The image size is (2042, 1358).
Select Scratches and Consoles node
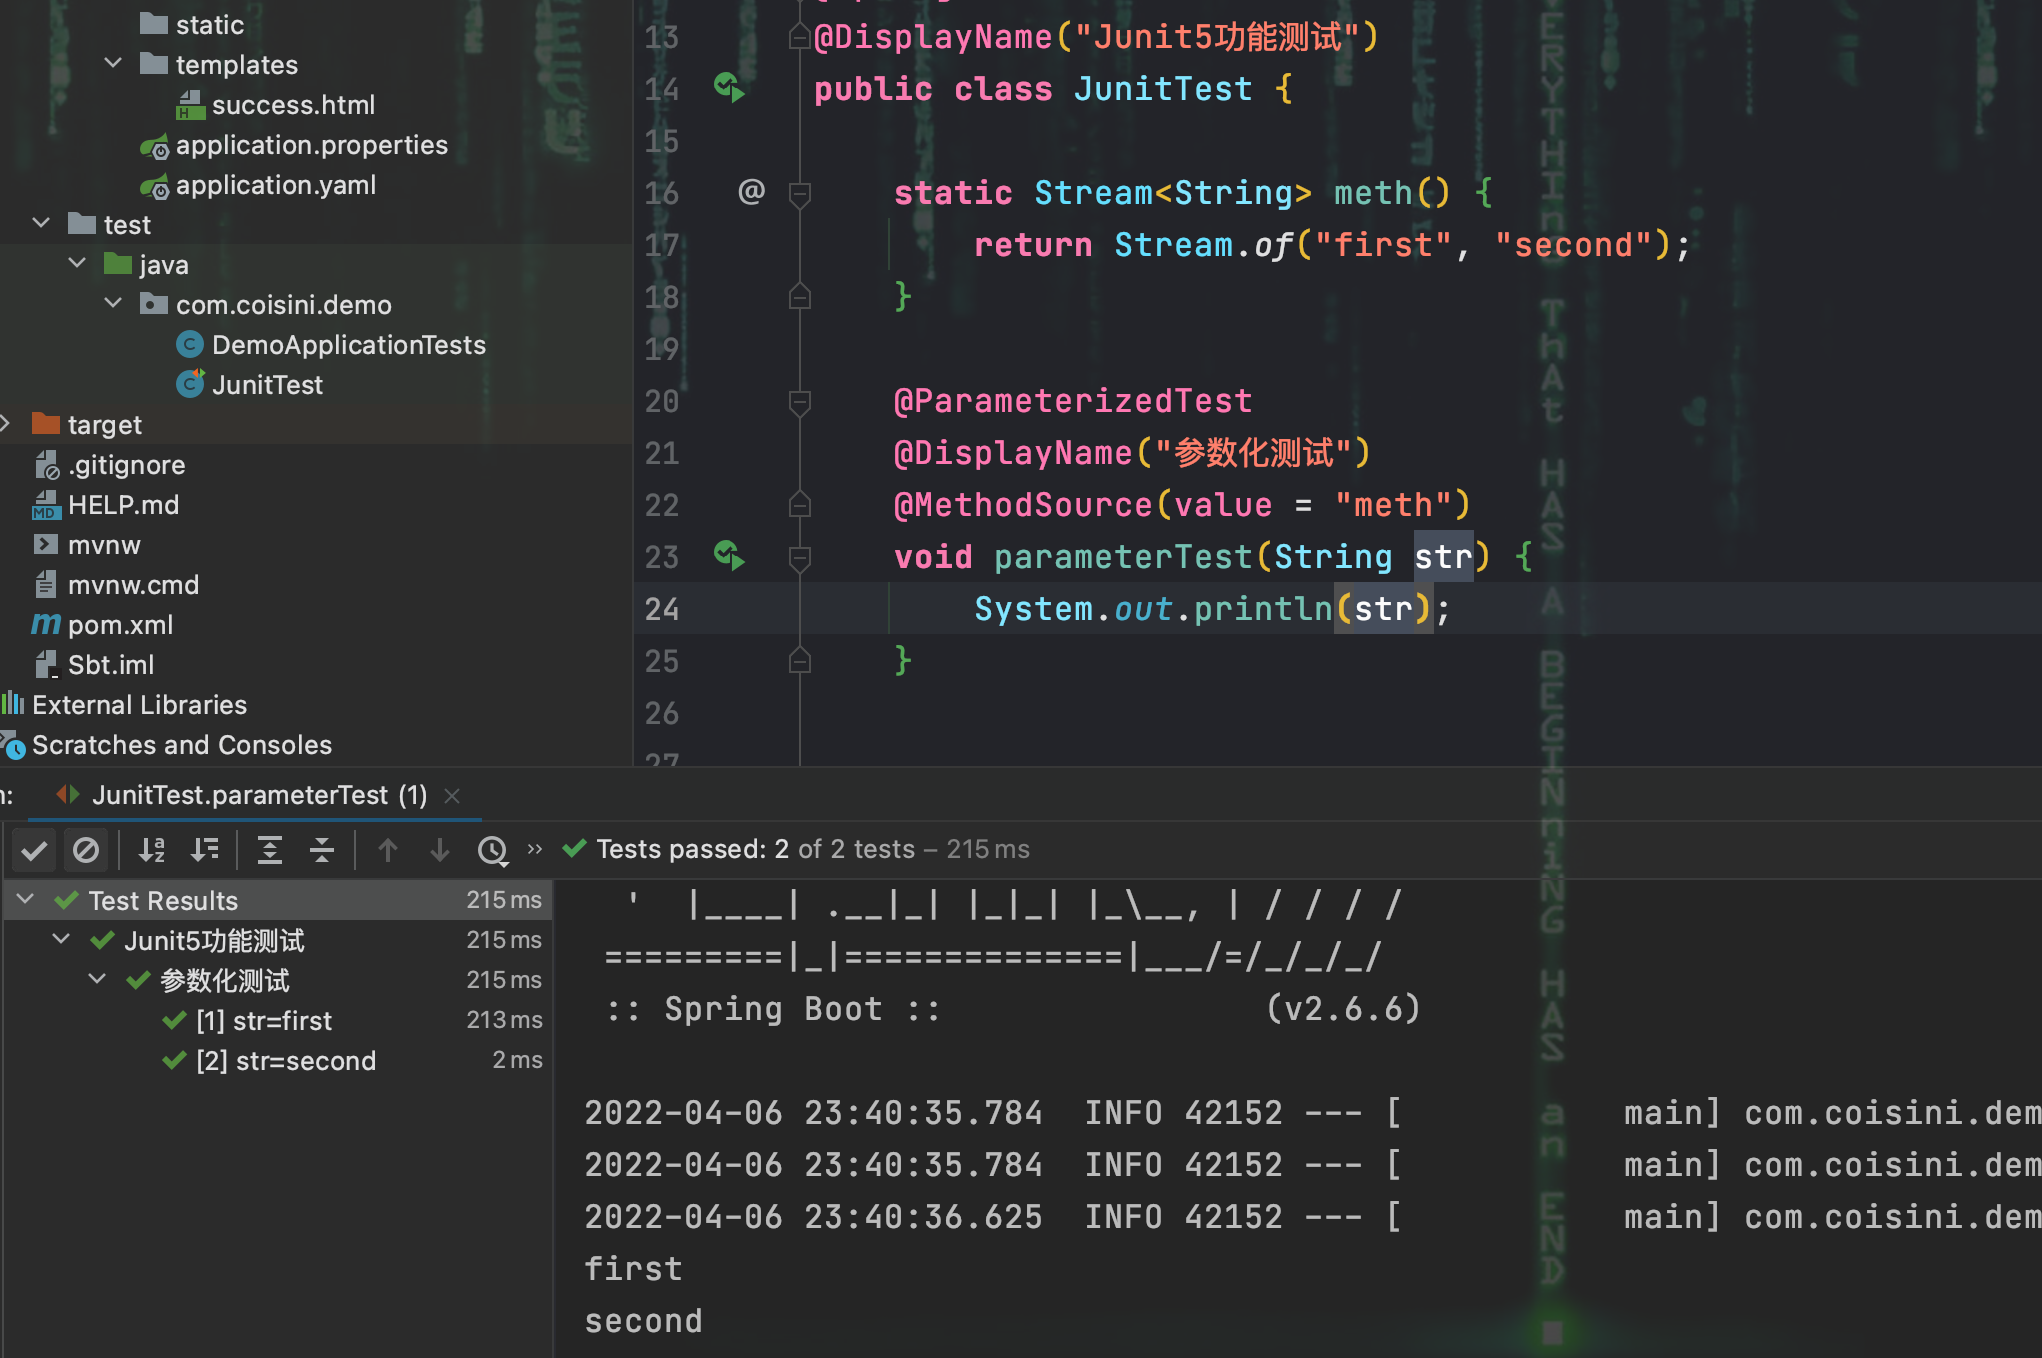tap(181, 745)
